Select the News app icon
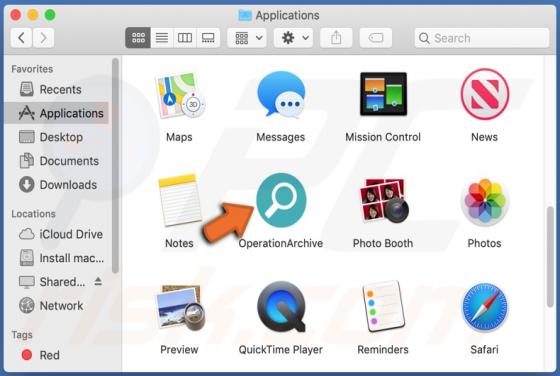560x376 pixels. click(x=485, y=94)
